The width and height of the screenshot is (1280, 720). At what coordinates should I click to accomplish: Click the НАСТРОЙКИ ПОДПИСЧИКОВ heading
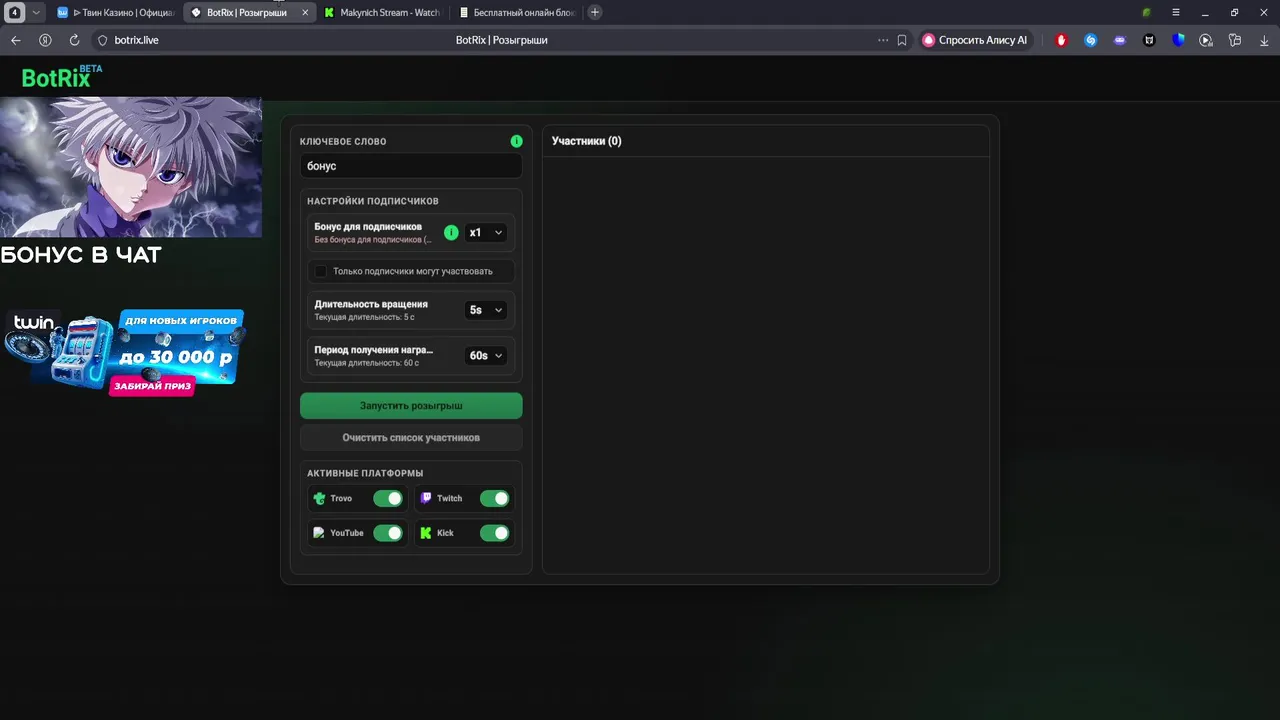[373, 201]
